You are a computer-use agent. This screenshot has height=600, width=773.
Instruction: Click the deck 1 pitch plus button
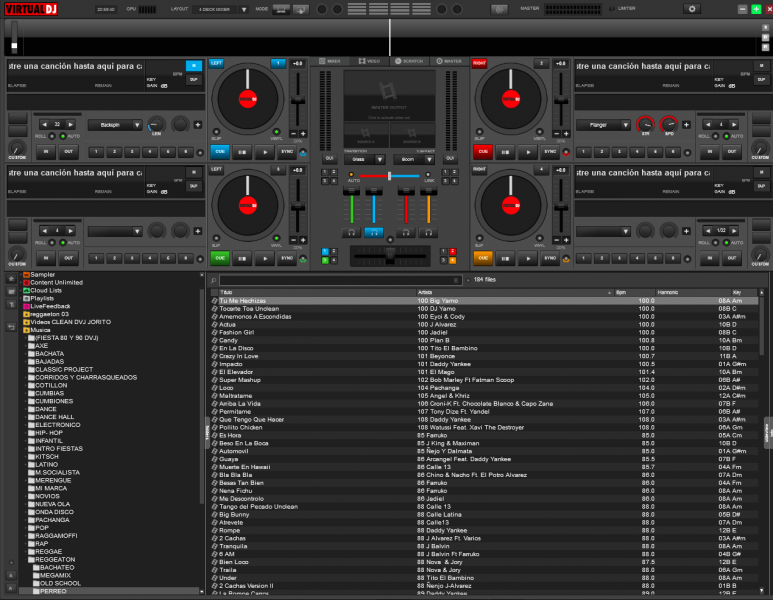click(303, 134)
